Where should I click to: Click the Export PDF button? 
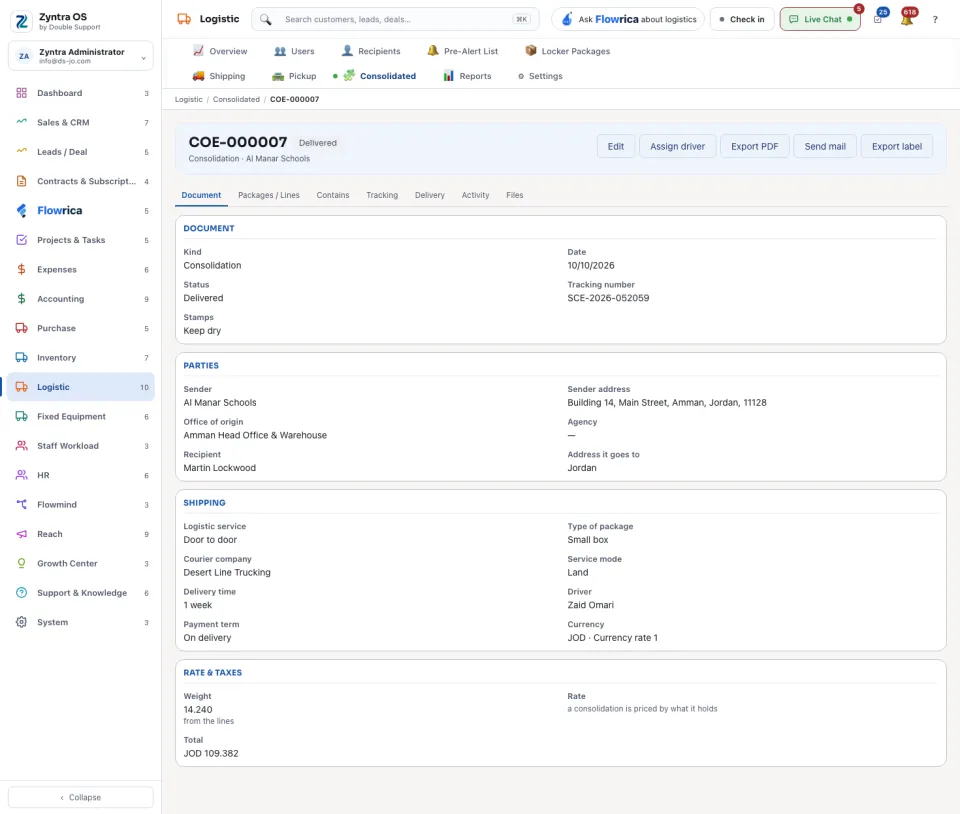click(754, 146)
